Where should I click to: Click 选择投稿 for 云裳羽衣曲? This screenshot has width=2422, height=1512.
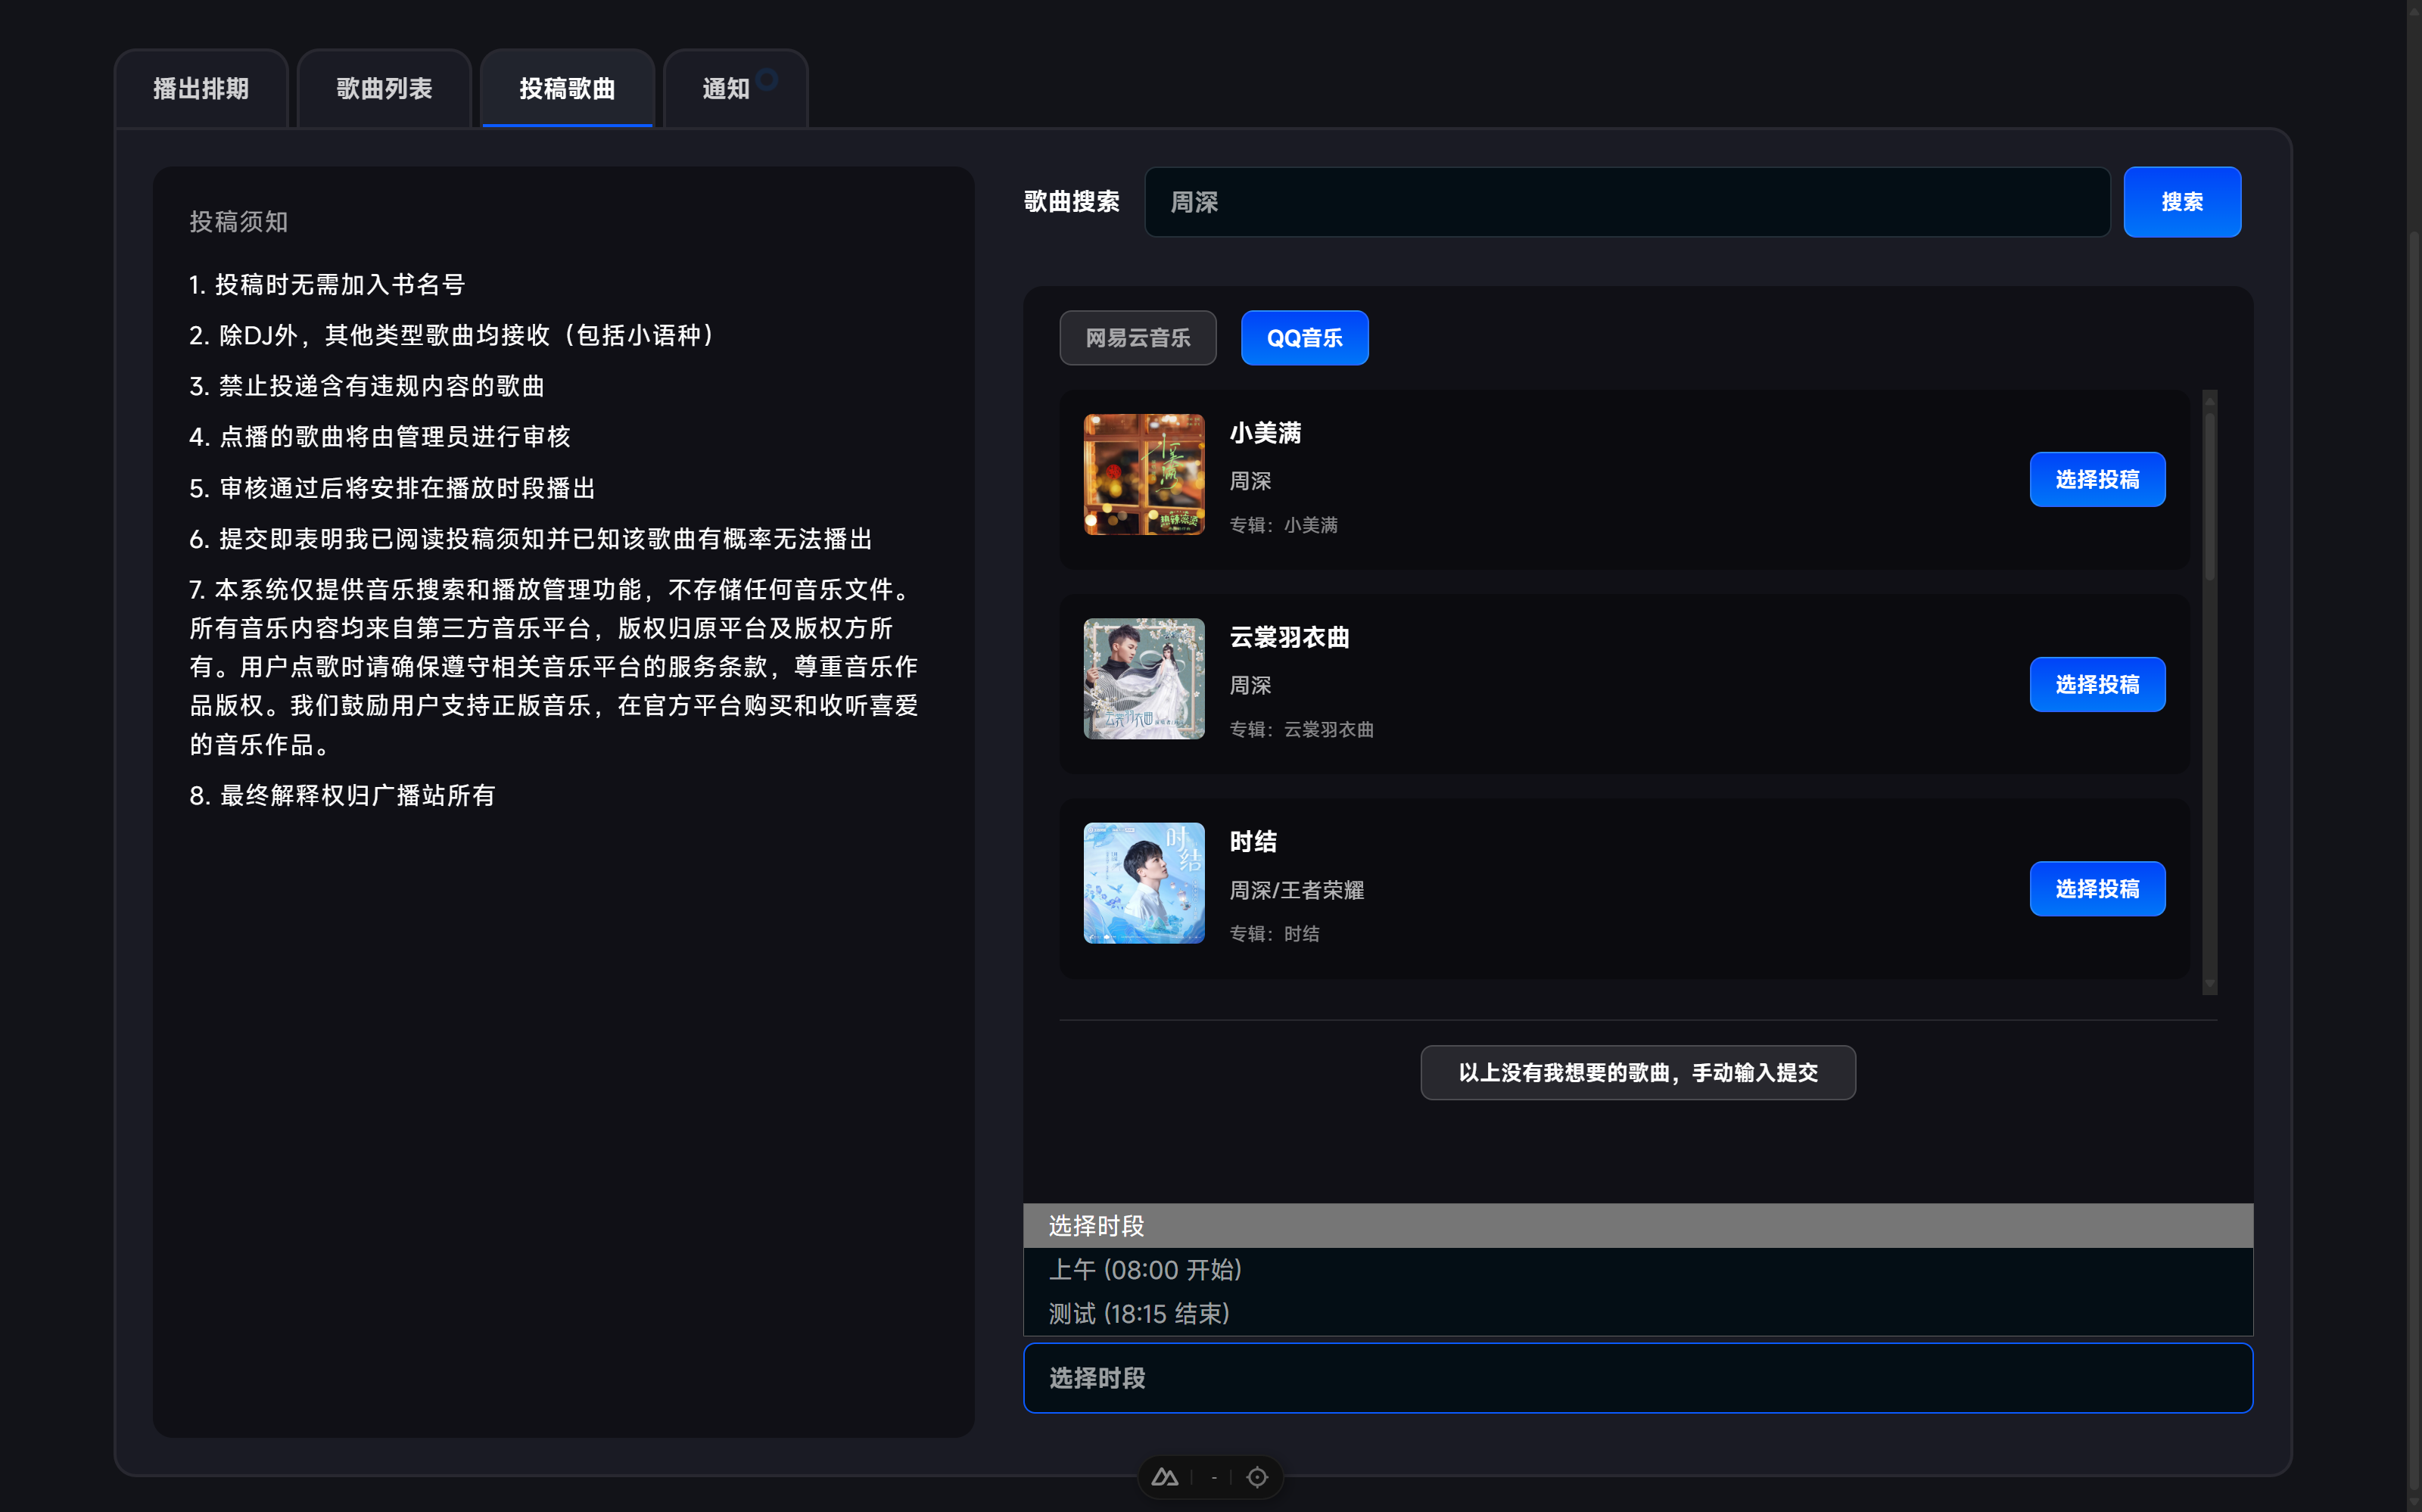(x=2097, y=684)
